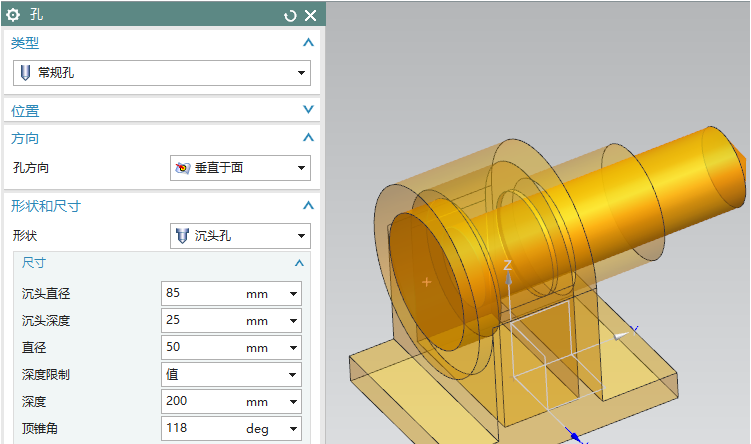The height and width of the screenshot is (444, 751).
Task: Click the 尺寸 subsection title
Action: point(34,263)
